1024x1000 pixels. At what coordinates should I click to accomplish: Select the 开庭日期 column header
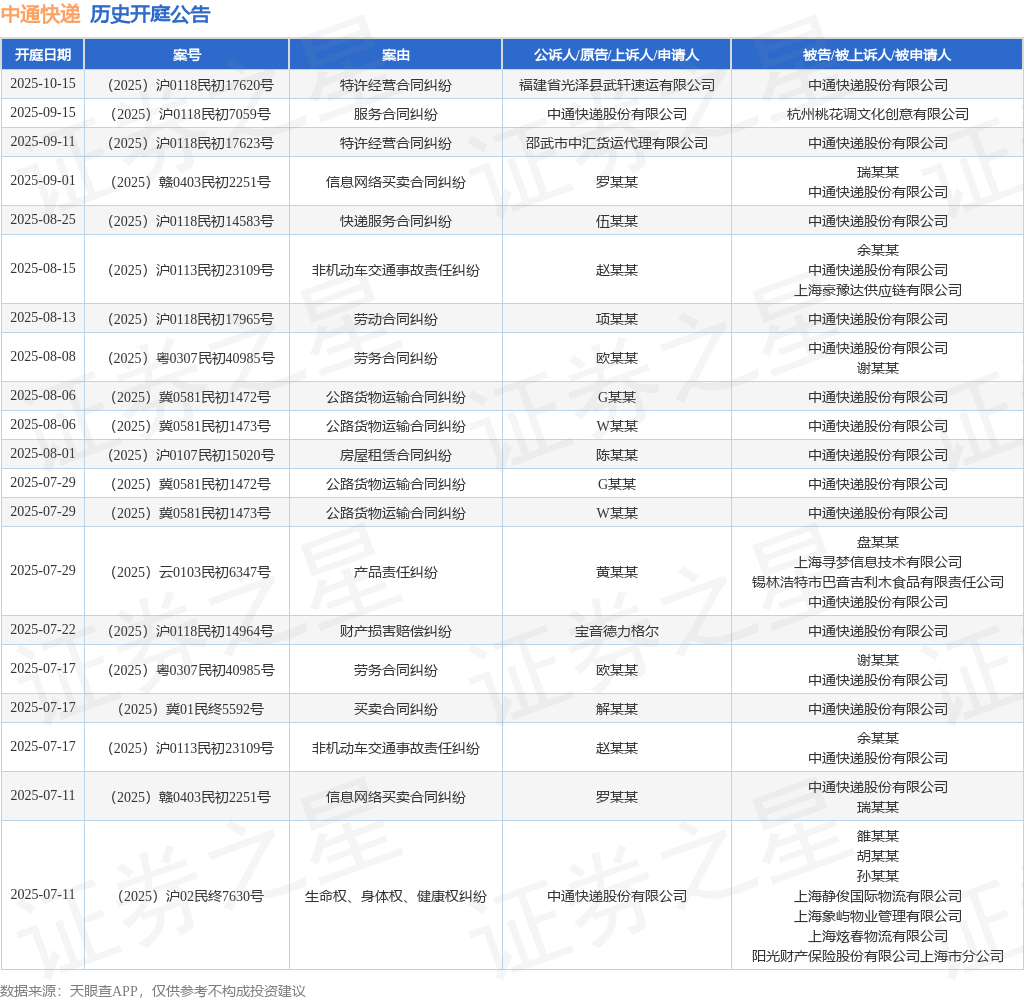43,55
